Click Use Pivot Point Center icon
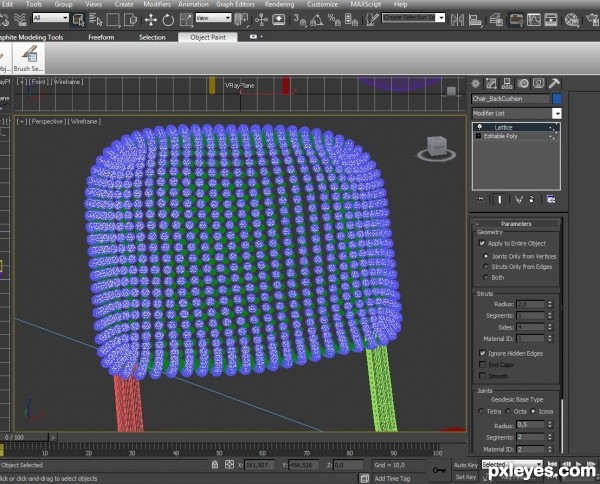600x484 pixels. click(241, 20)
